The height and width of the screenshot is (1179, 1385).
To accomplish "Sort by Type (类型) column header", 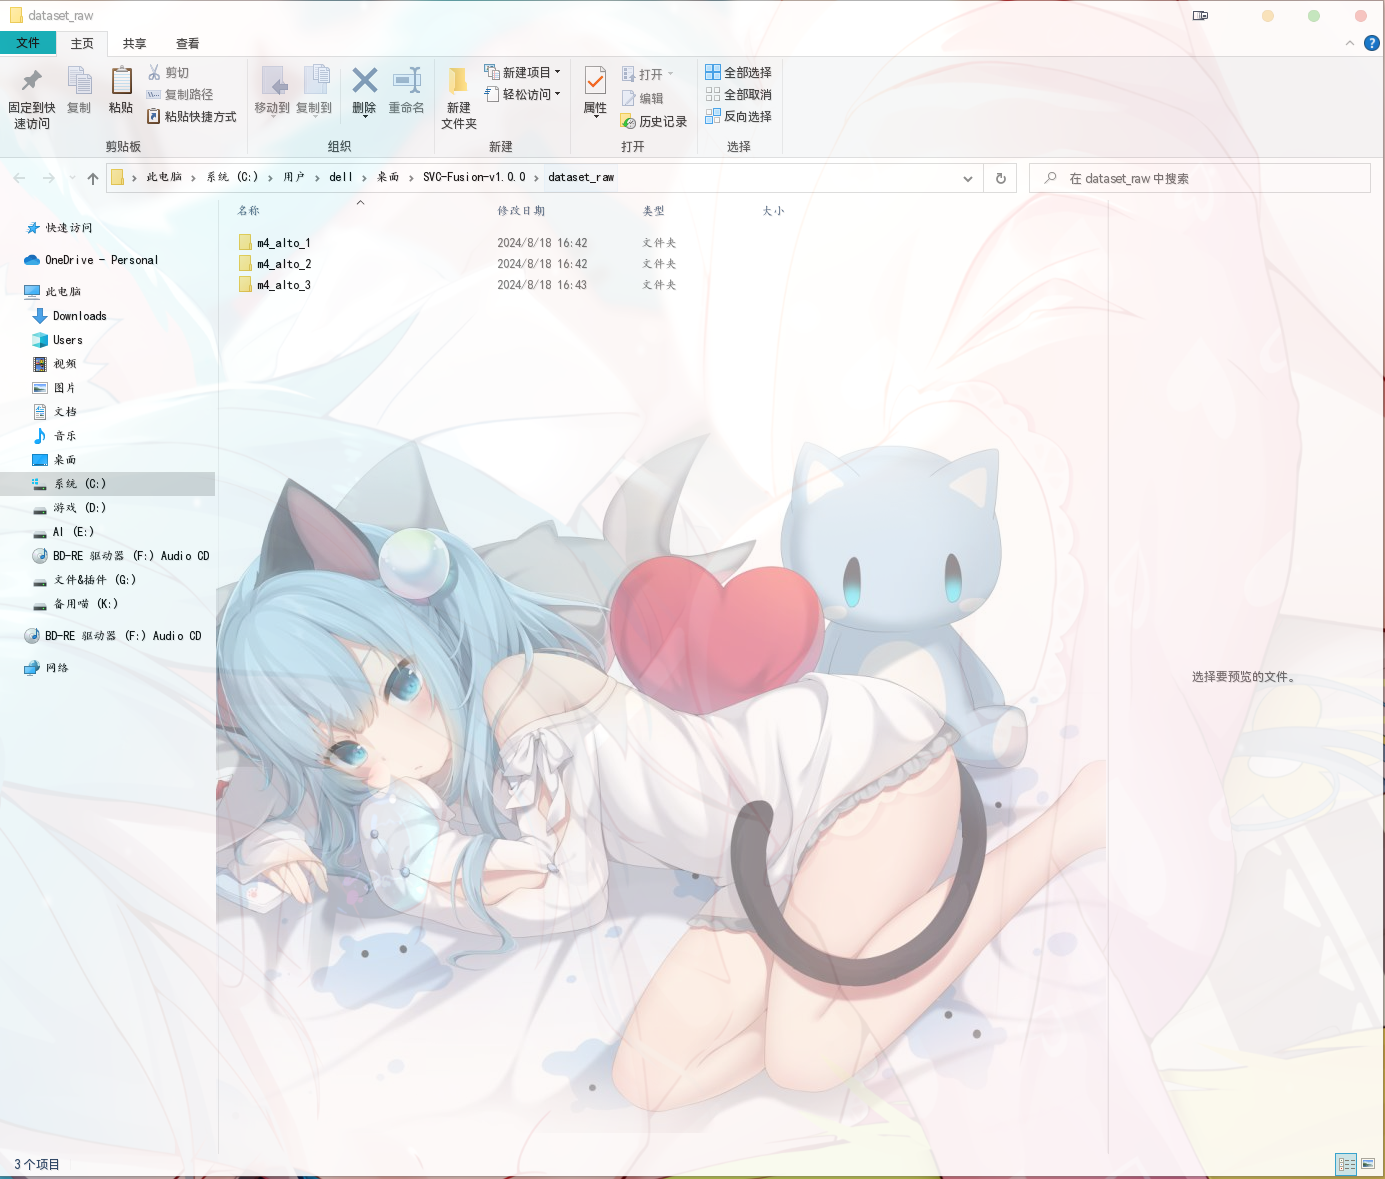I will (654, 211).
